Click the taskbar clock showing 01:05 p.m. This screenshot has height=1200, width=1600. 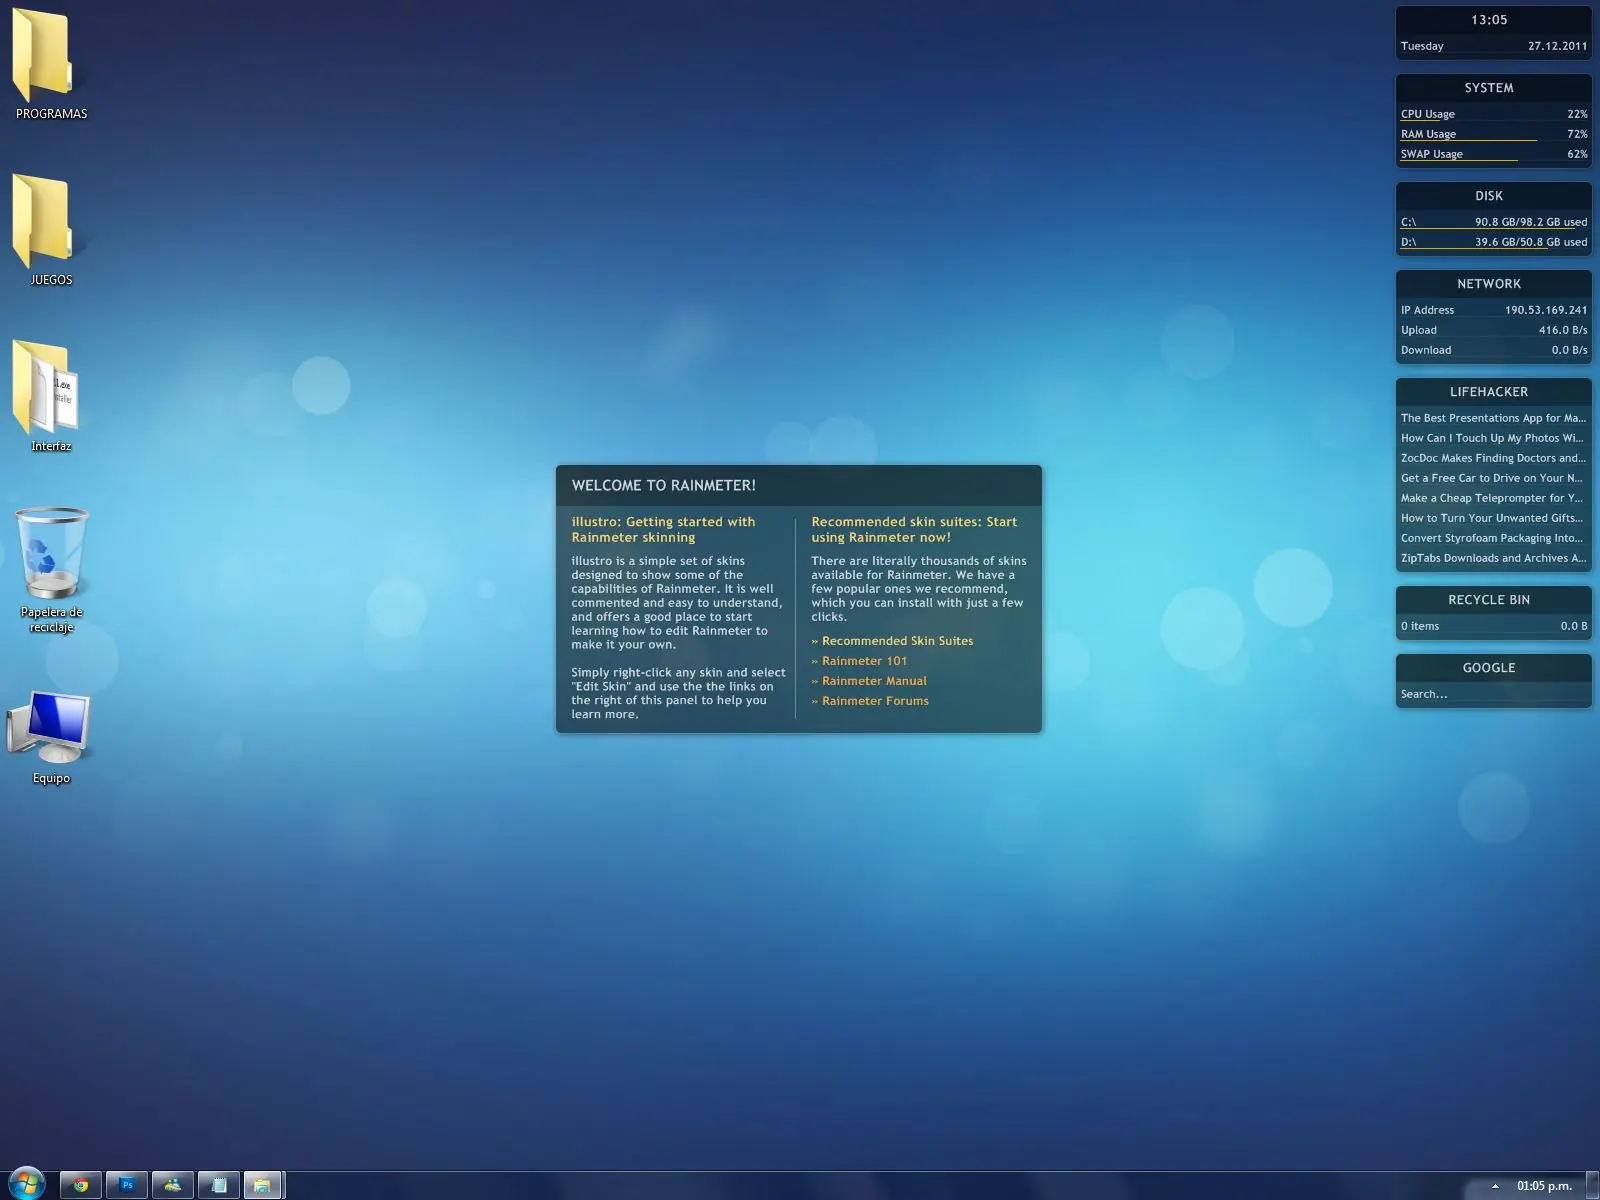point(1544,1186)
